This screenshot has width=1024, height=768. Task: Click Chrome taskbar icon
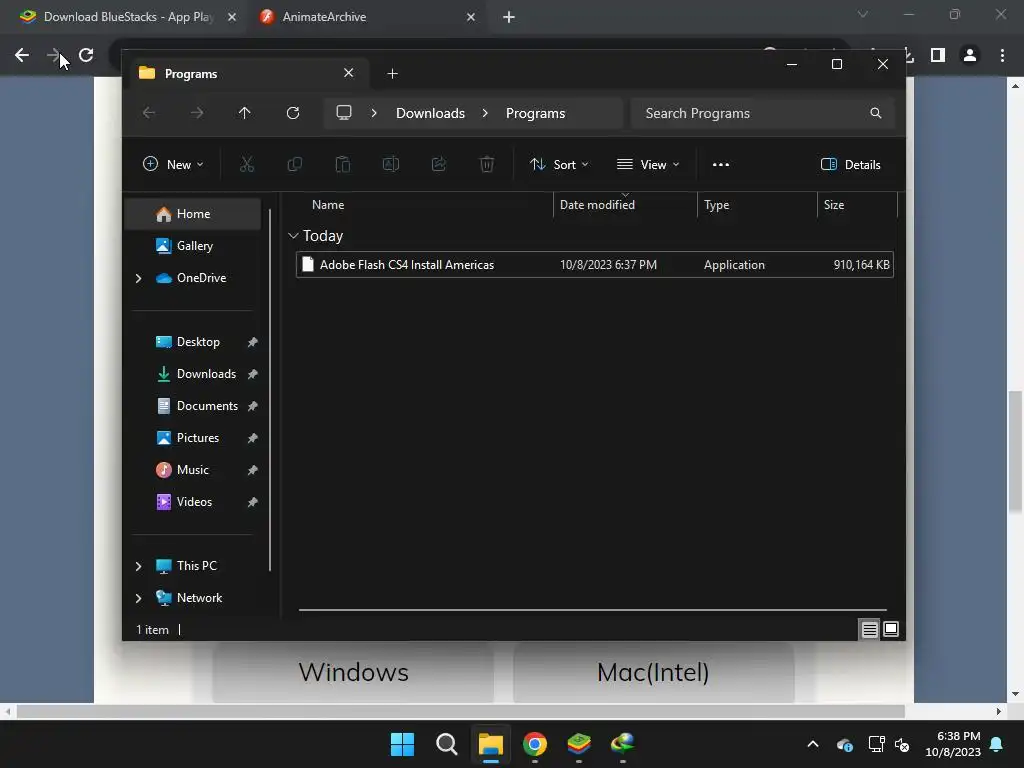coord(535,744)
